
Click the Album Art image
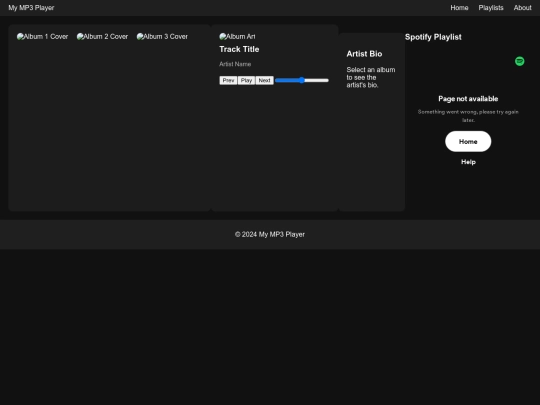pos(237,37)
